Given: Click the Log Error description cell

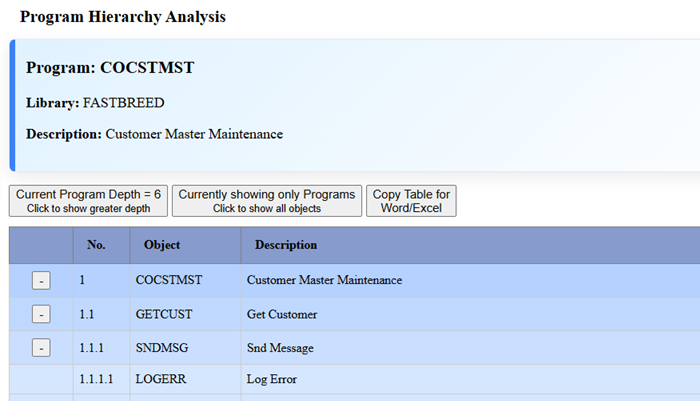Looking at the screenshot, I should pyautogui.click(x=272, y=380).
